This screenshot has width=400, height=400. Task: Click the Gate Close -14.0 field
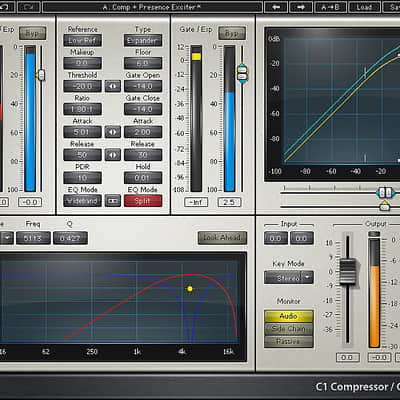pyautogui.click(x=143, y=109)
